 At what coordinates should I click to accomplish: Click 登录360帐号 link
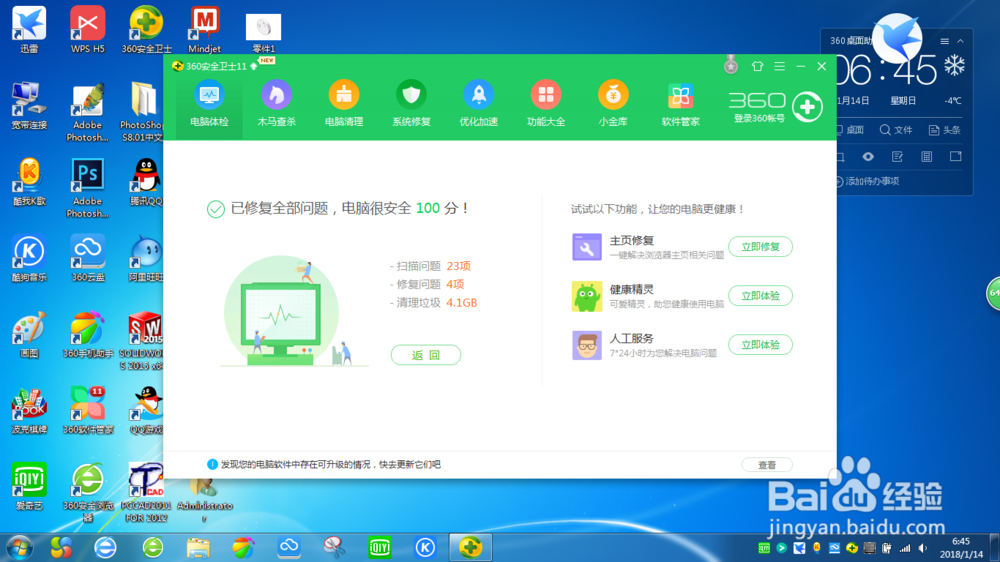coord(759,118)
